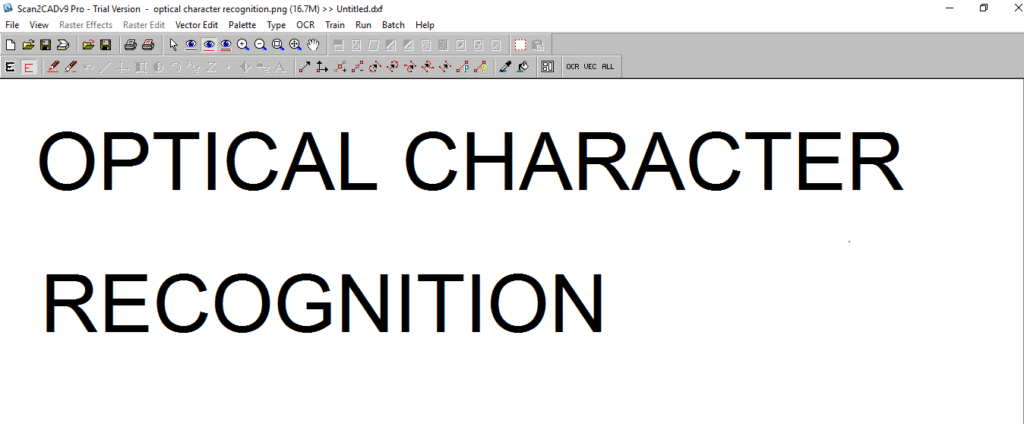Click the Zoom Extents magnifier icon
This screenshot has height=424, width=1024.
[295, 45]
